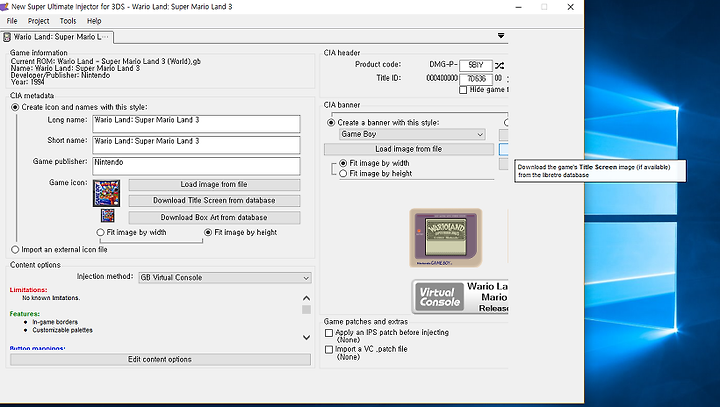Open the banner style Game Boy dropdown

(x=412, y=134)
